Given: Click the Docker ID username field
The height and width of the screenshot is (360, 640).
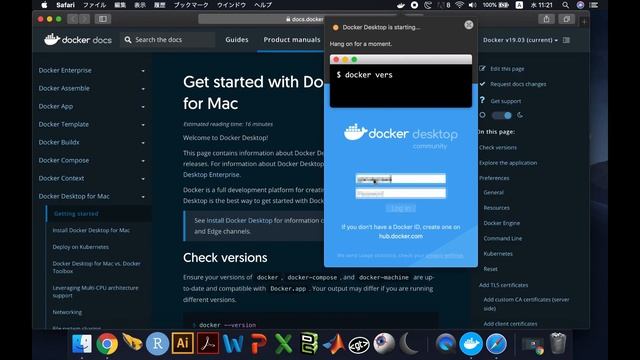Looking at the screenshot, I should pos(400,179).
